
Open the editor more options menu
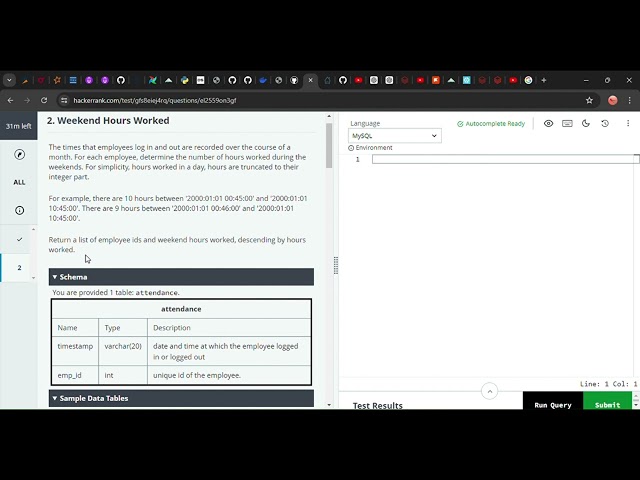click(x=628, y=123)
